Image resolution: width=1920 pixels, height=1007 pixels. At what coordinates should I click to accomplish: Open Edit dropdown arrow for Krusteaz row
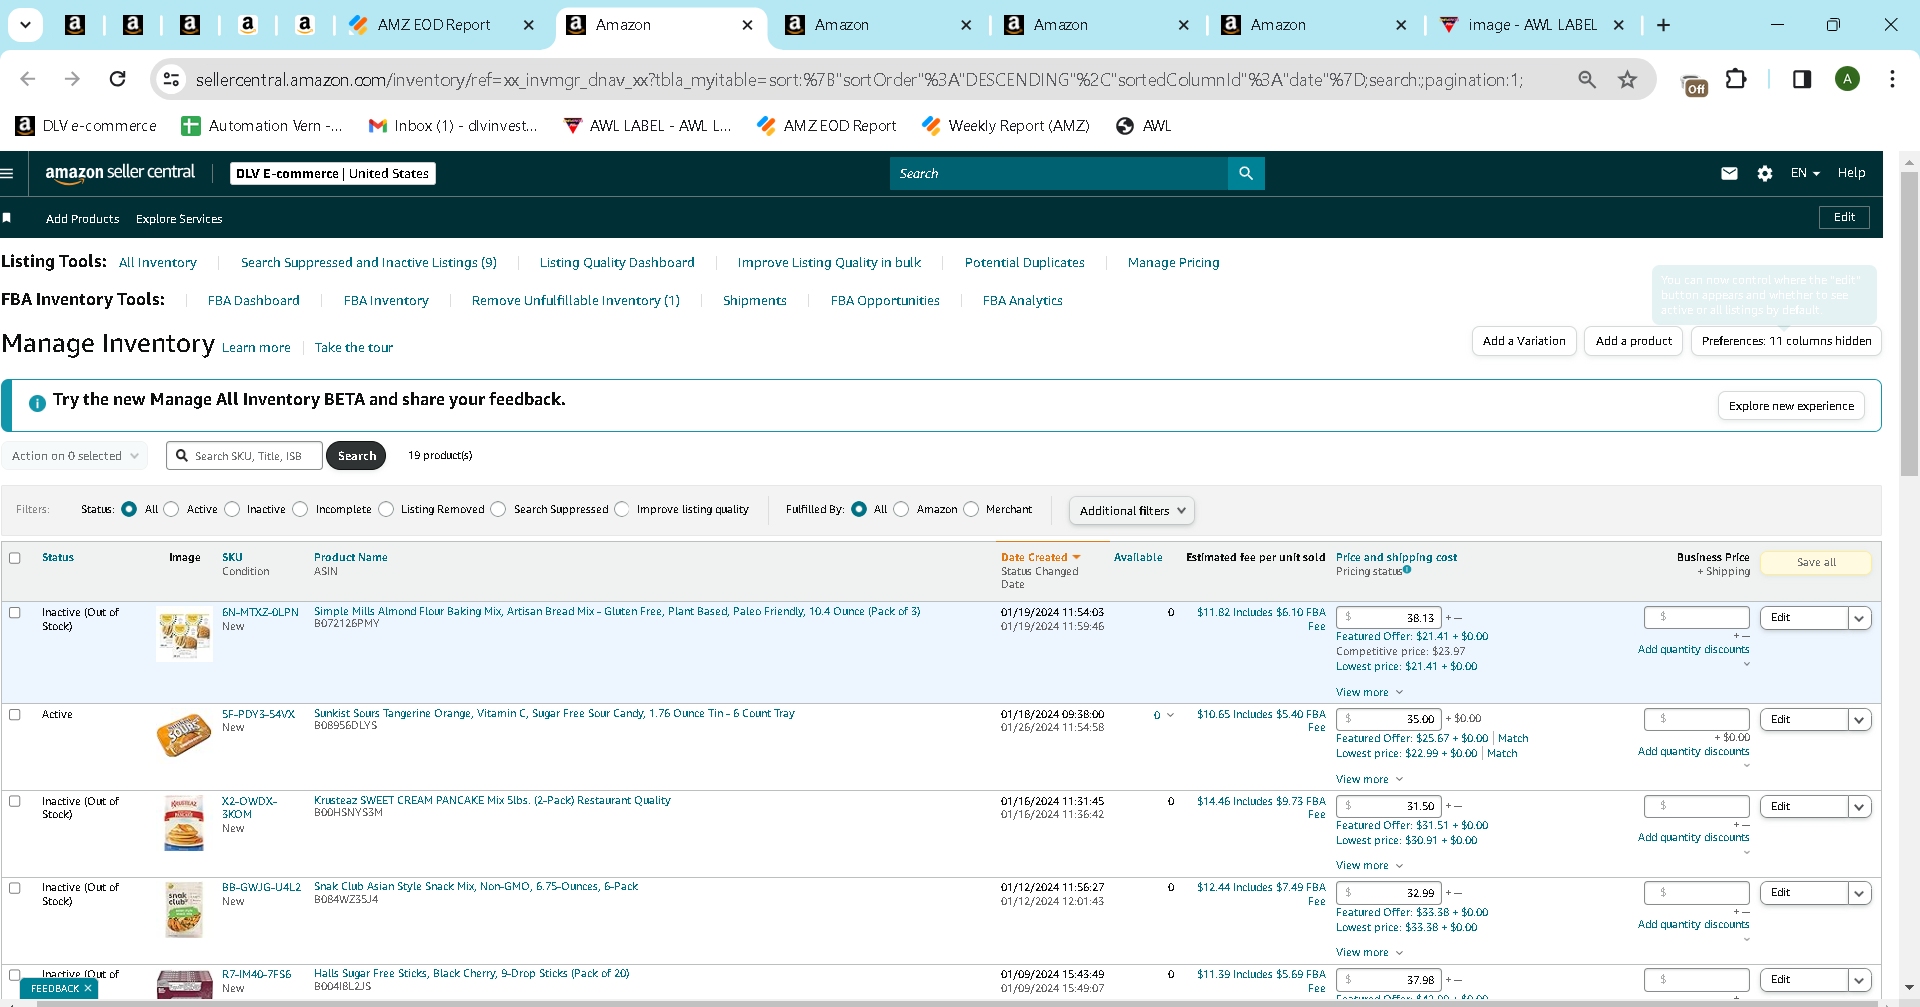click(1859, 807)
